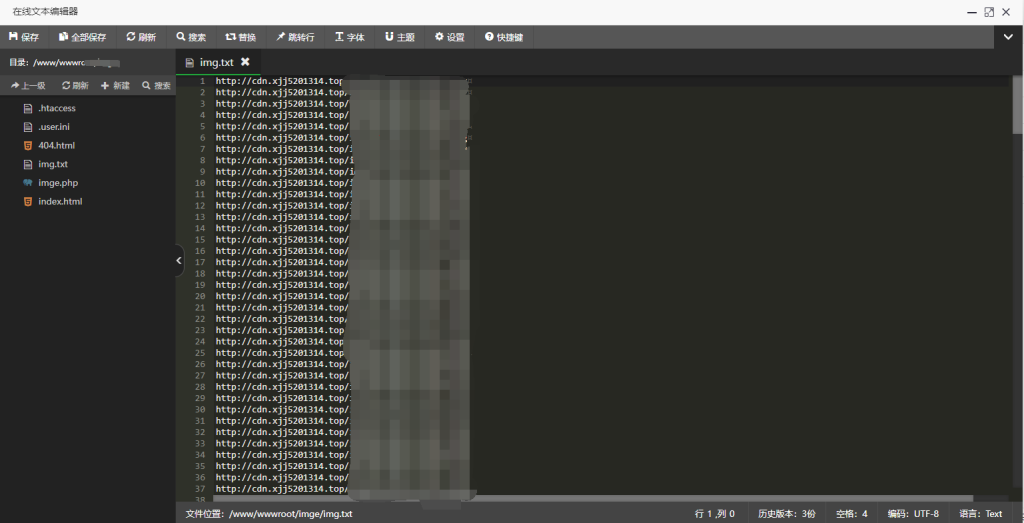Open the Theme (主题) selector

[x=399, y=37]
